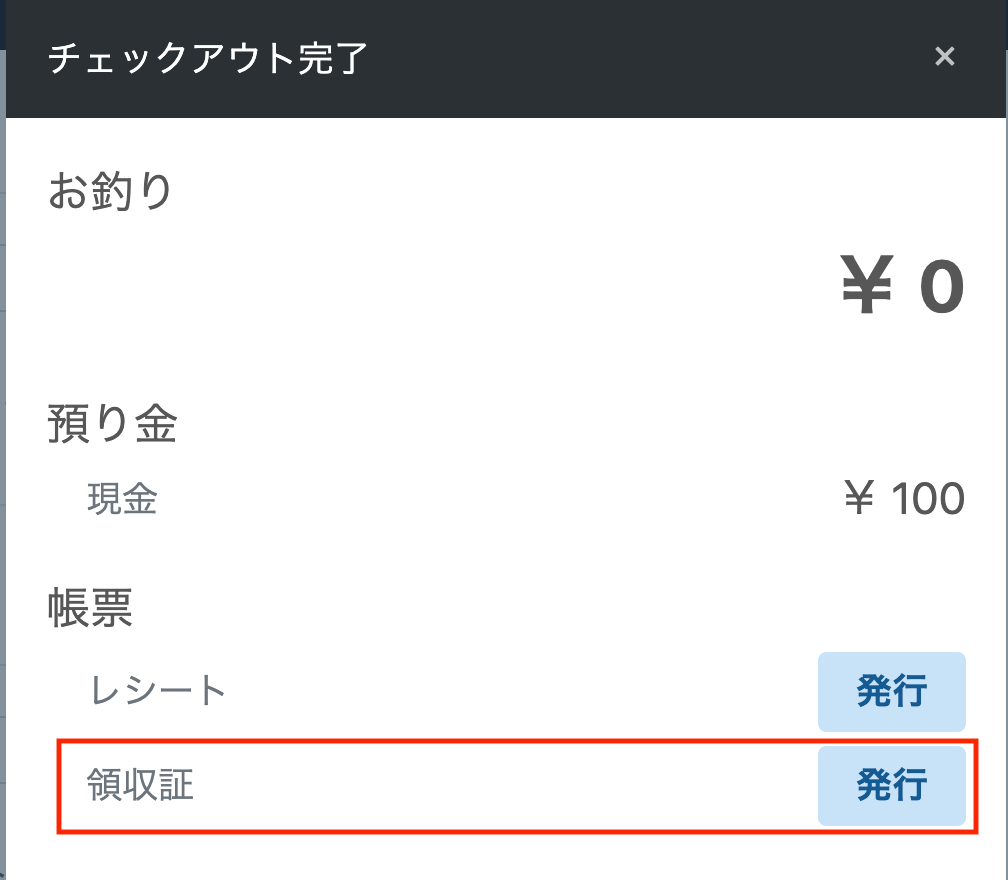Click the blank white area below the 領収証 row
This screenshot has height=880, width=1008.
500,856
